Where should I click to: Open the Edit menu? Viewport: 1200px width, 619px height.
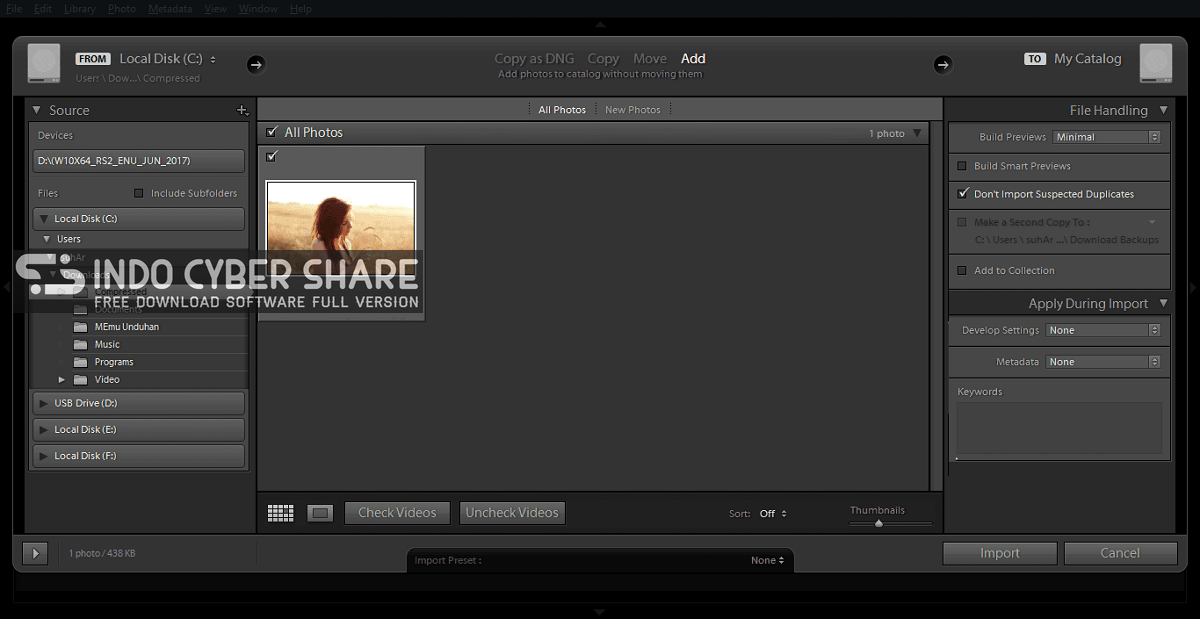43,9
